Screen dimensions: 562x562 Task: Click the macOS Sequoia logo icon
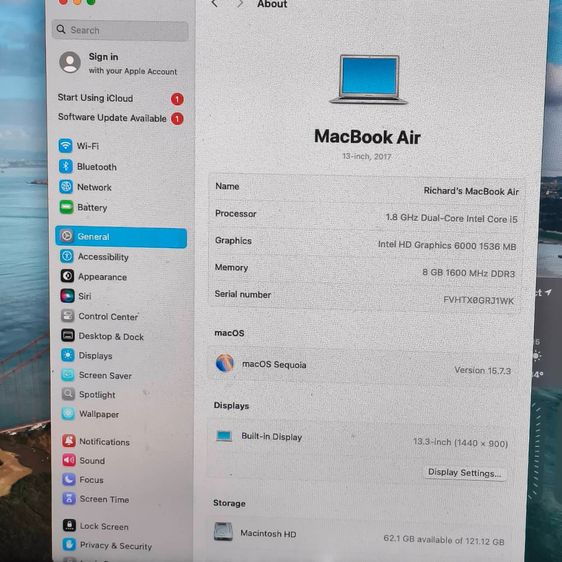pos(225,363)
